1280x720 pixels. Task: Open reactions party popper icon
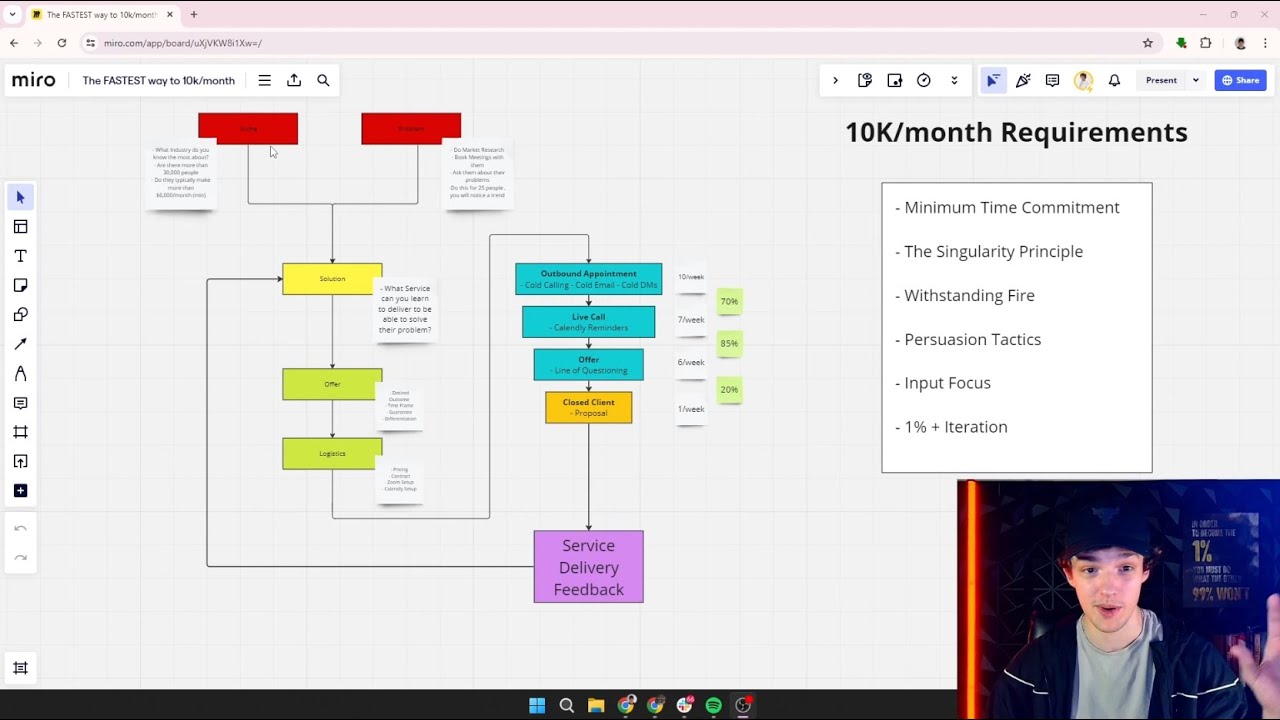1023,80
